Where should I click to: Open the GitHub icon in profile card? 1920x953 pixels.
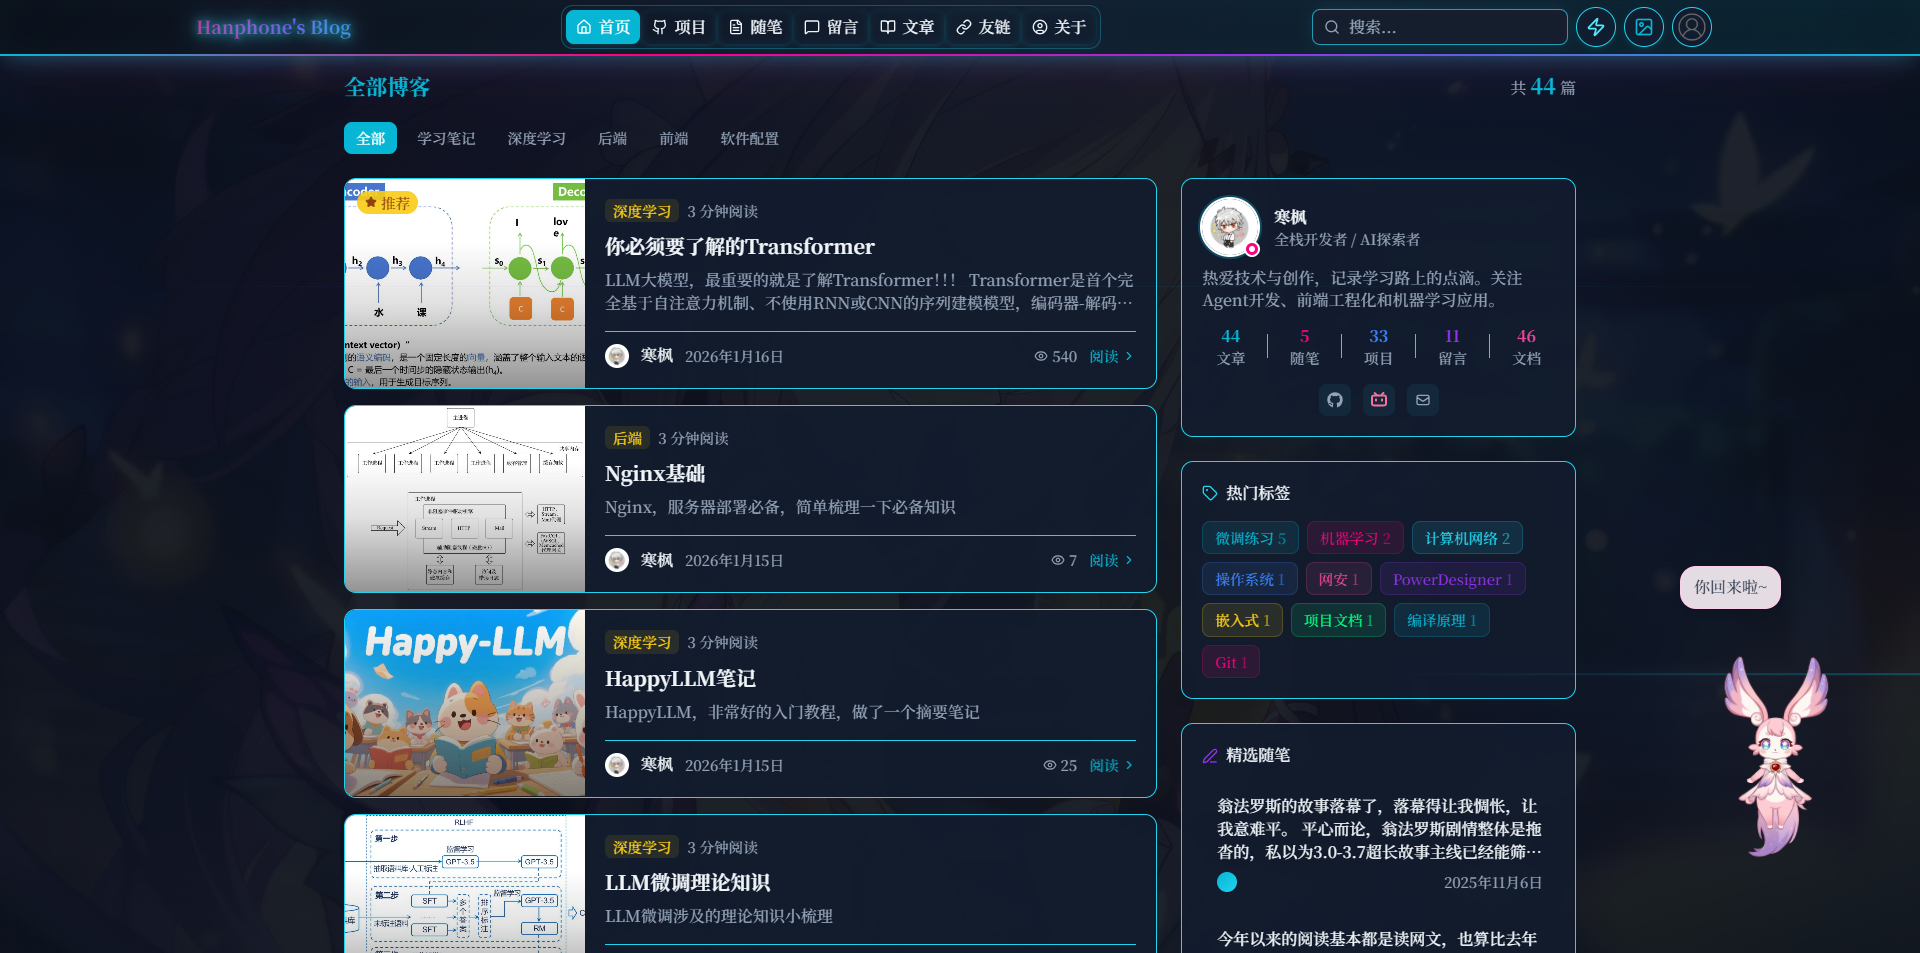(1335, 400)
